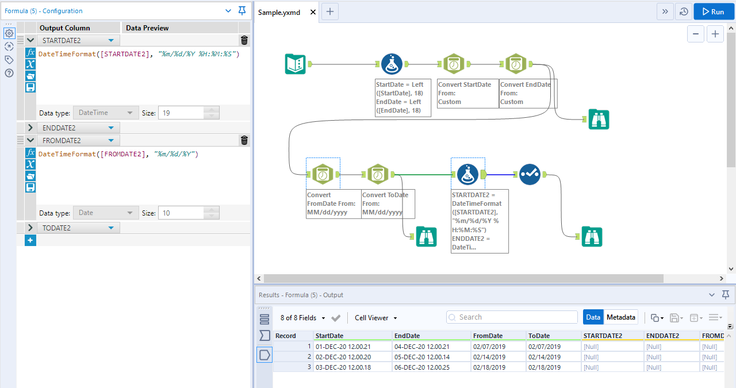Switch results to Metadata view
Image resolution: width=736 pixels, height=388 pixels.
pyautogui.click(x=621, y=317)
